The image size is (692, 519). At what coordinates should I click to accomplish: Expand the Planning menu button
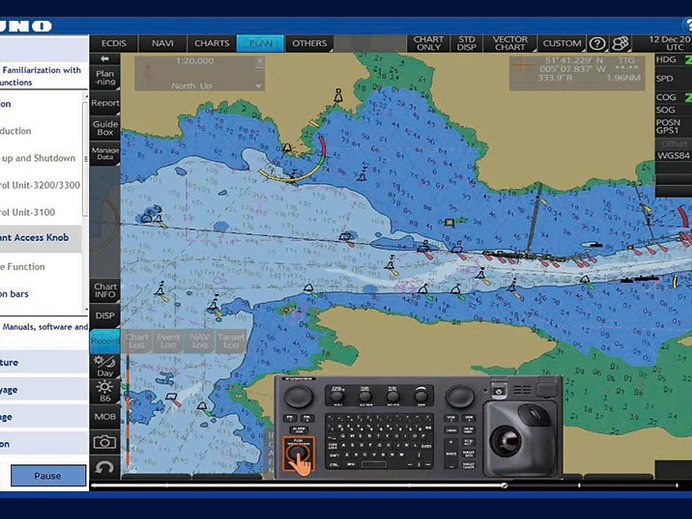[105, 78]
